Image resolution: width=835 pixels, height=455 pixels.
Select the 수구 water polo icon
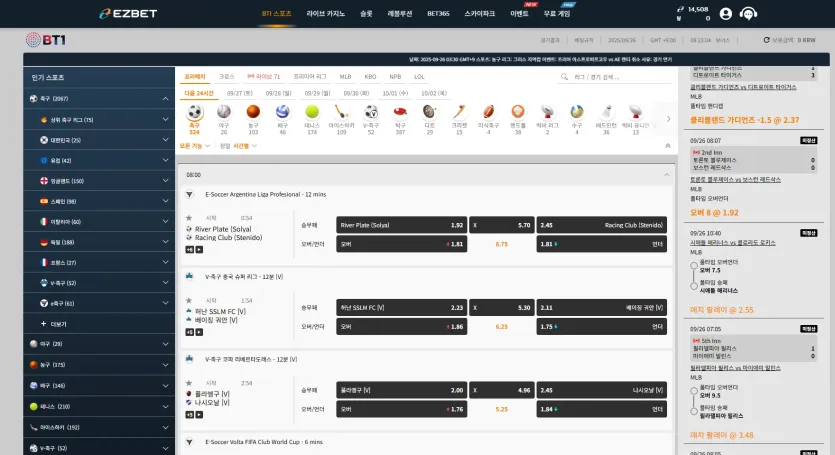pos(576,111)
